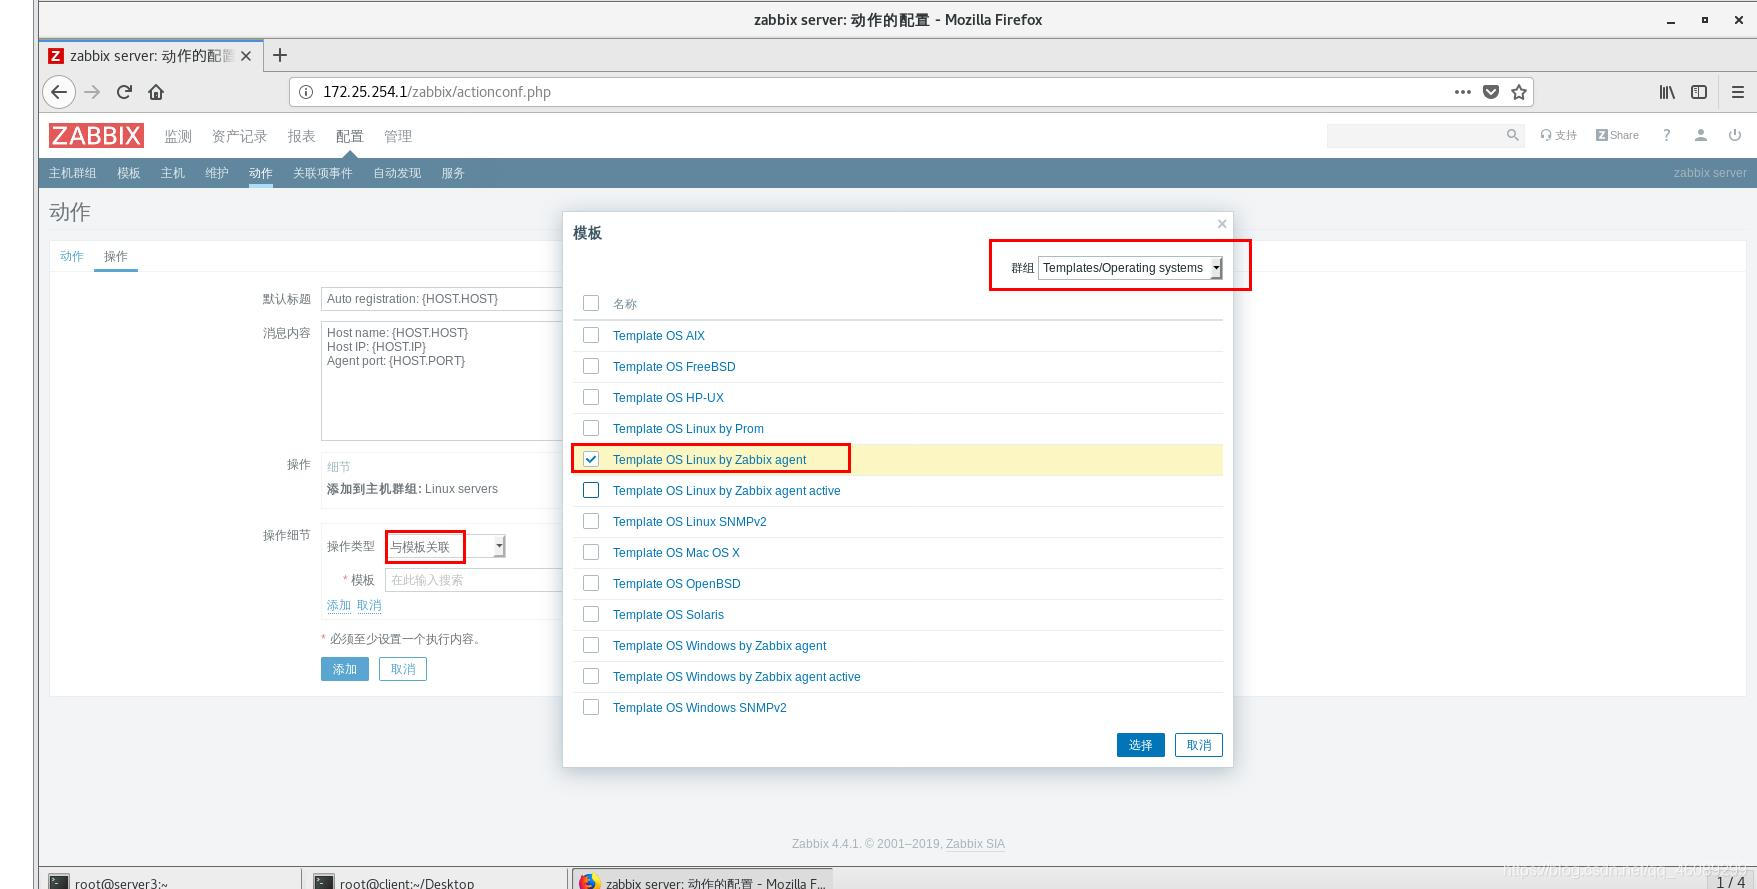Show site information icon in address bar
This screenshot has height=889, width=1757.
pos(306,92)
